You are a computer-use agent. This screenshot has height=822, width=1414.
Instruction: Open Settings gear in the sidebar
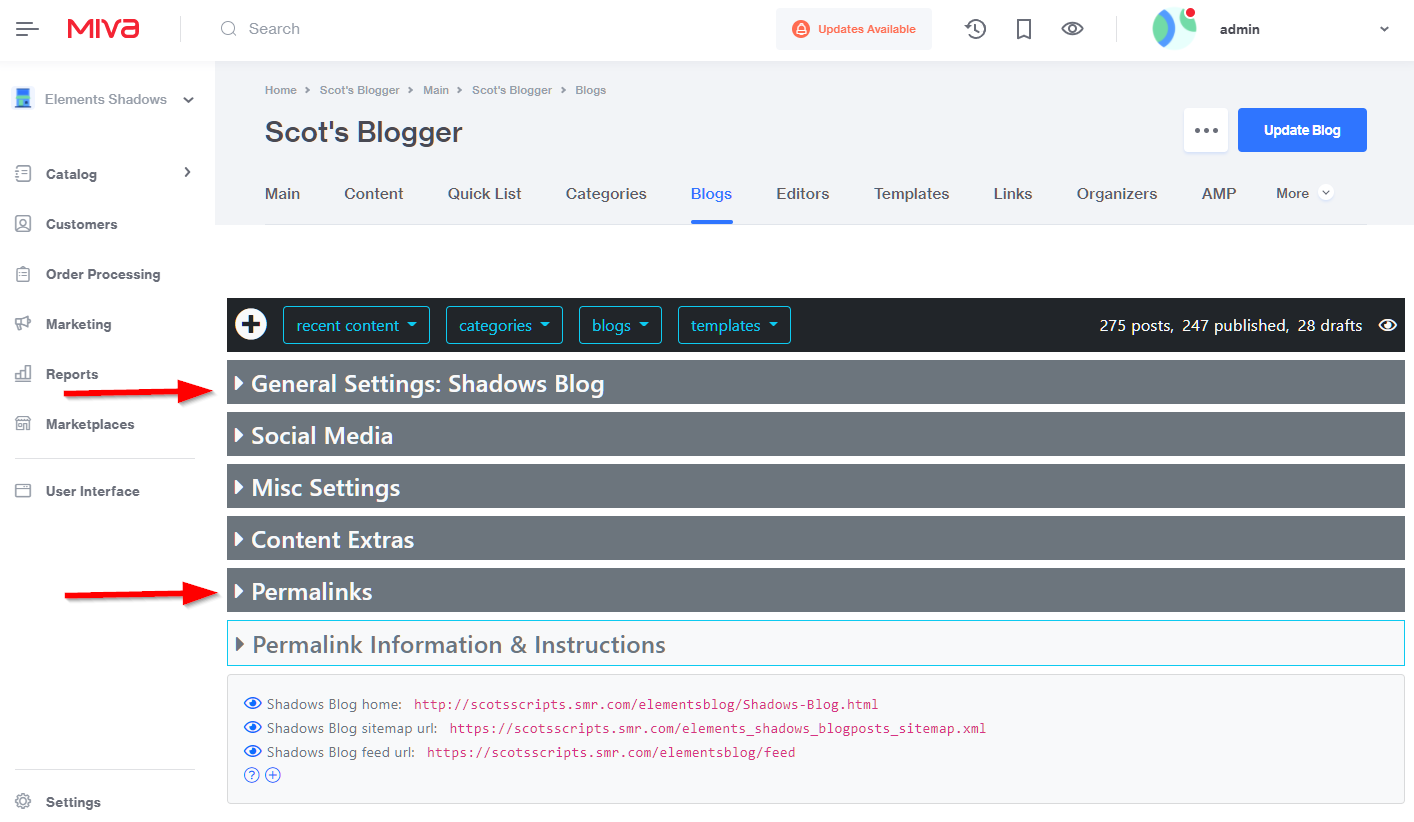[24, 801]
